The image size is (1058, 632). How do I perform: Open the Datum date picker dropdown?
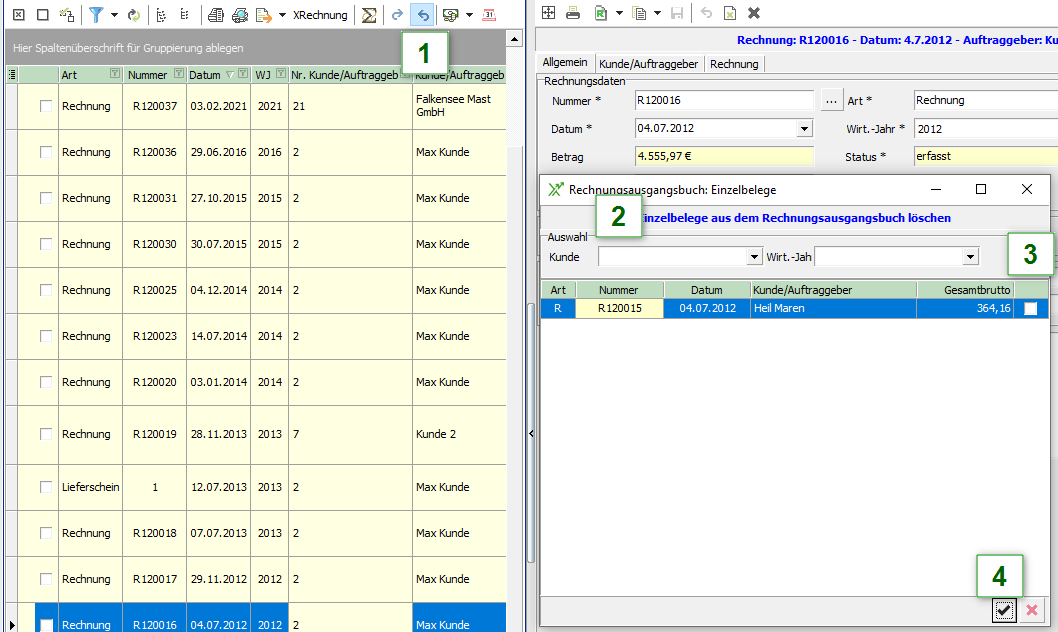point(804,129)
